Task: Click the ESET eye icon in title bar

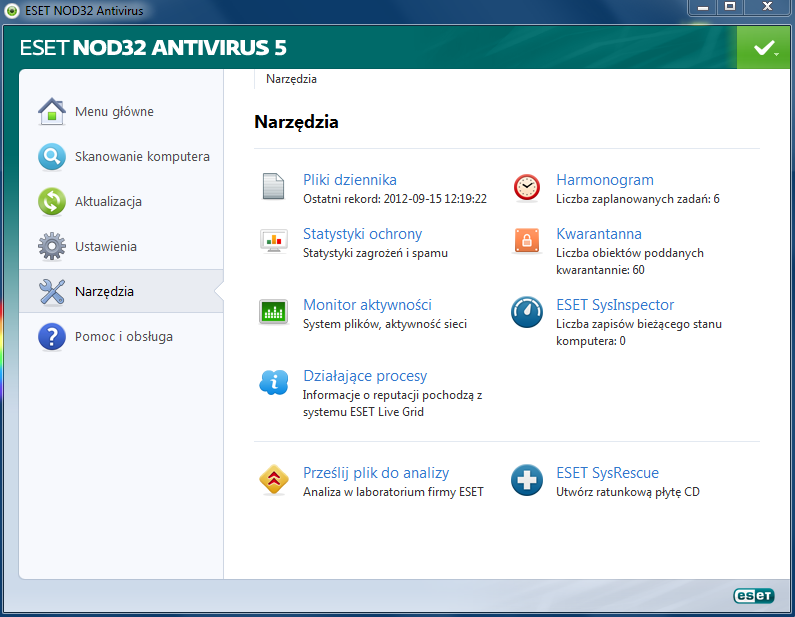Action: tap(12, 11)
